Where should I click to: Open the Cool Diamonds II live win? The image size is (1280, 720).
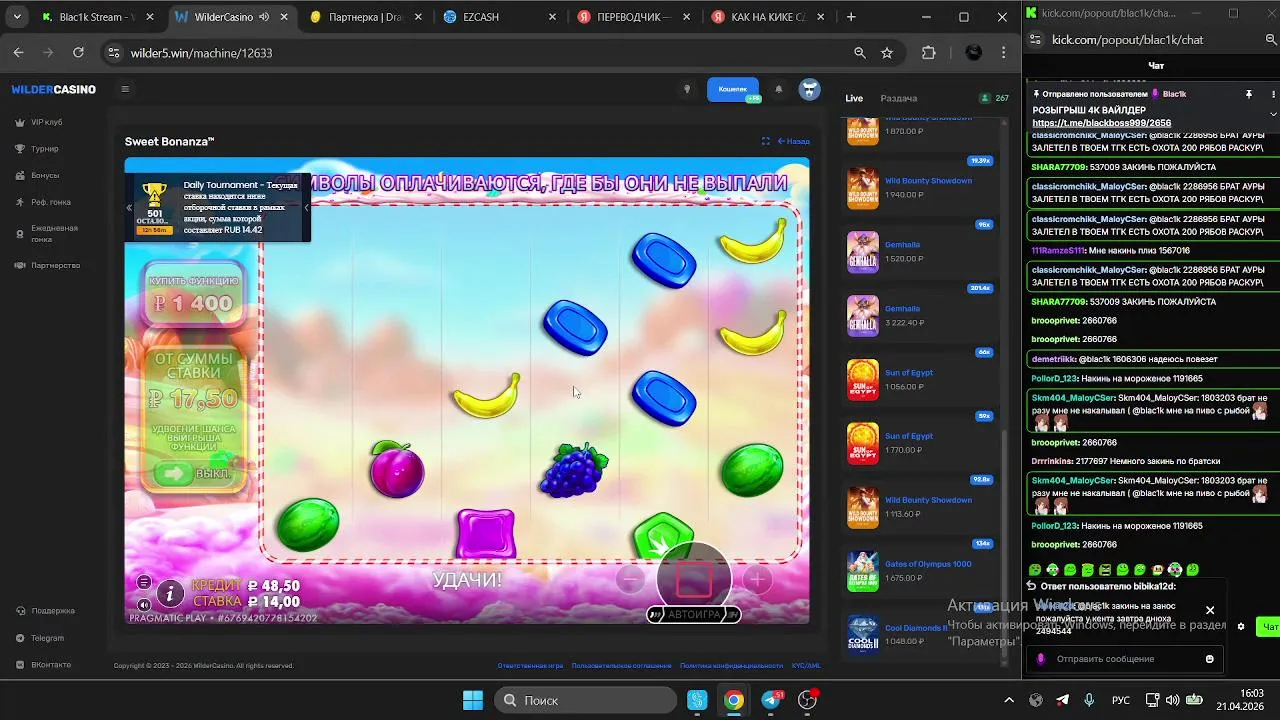point(922,634)
